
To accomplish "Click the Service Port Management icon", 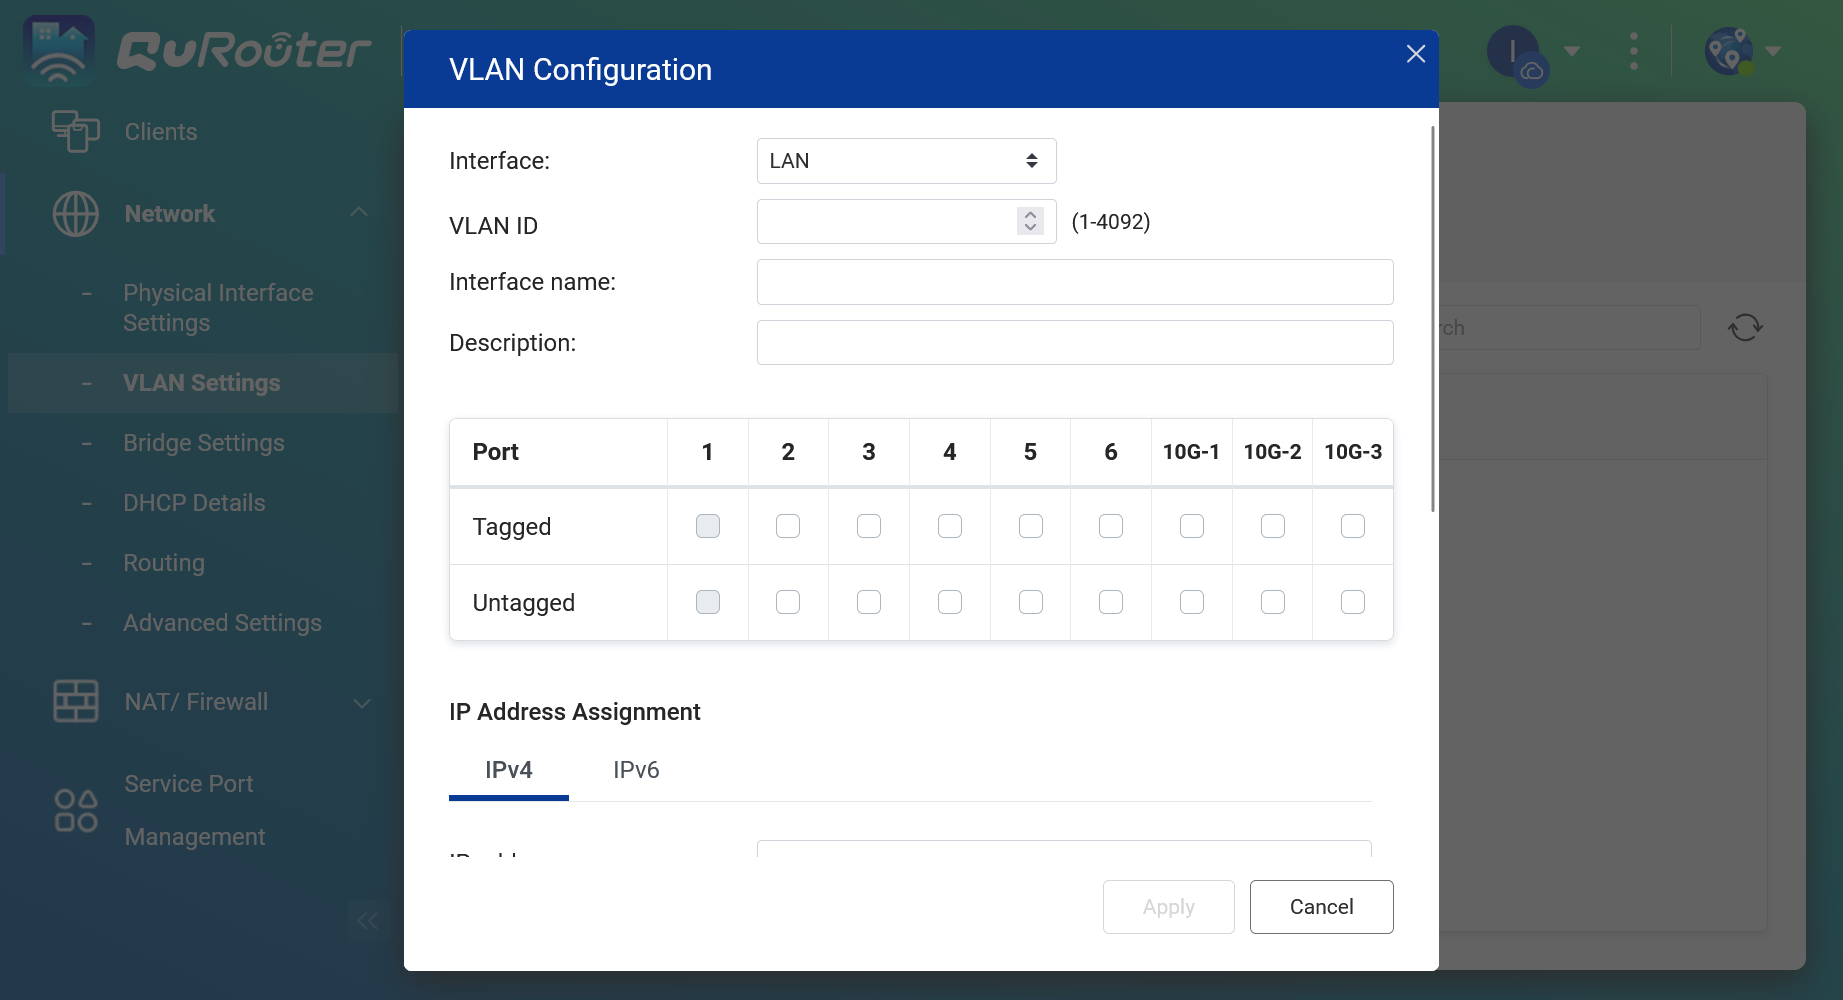I will coord(75,810).
